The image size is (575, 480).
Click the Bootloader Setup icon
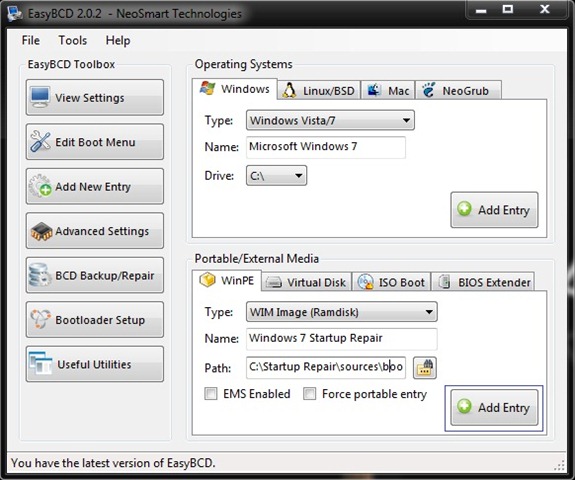click(x=40, y=319)
